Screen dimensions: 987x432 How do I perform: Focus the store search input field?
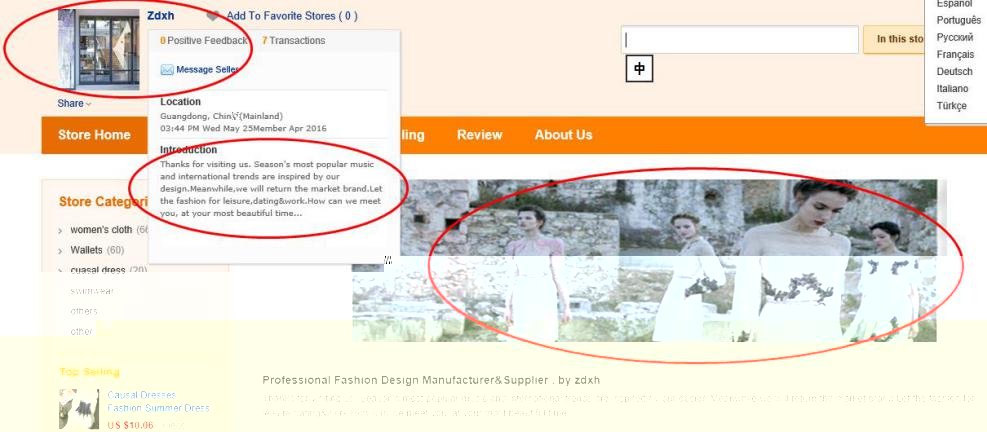click(x=740, y=40)
